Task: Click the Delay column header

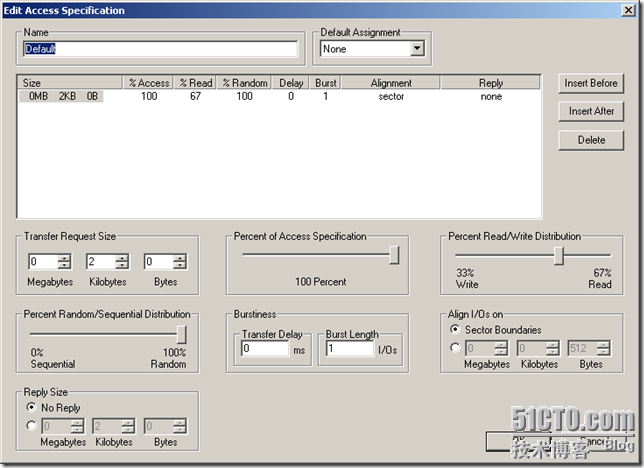Action: [x=291, y=83]
